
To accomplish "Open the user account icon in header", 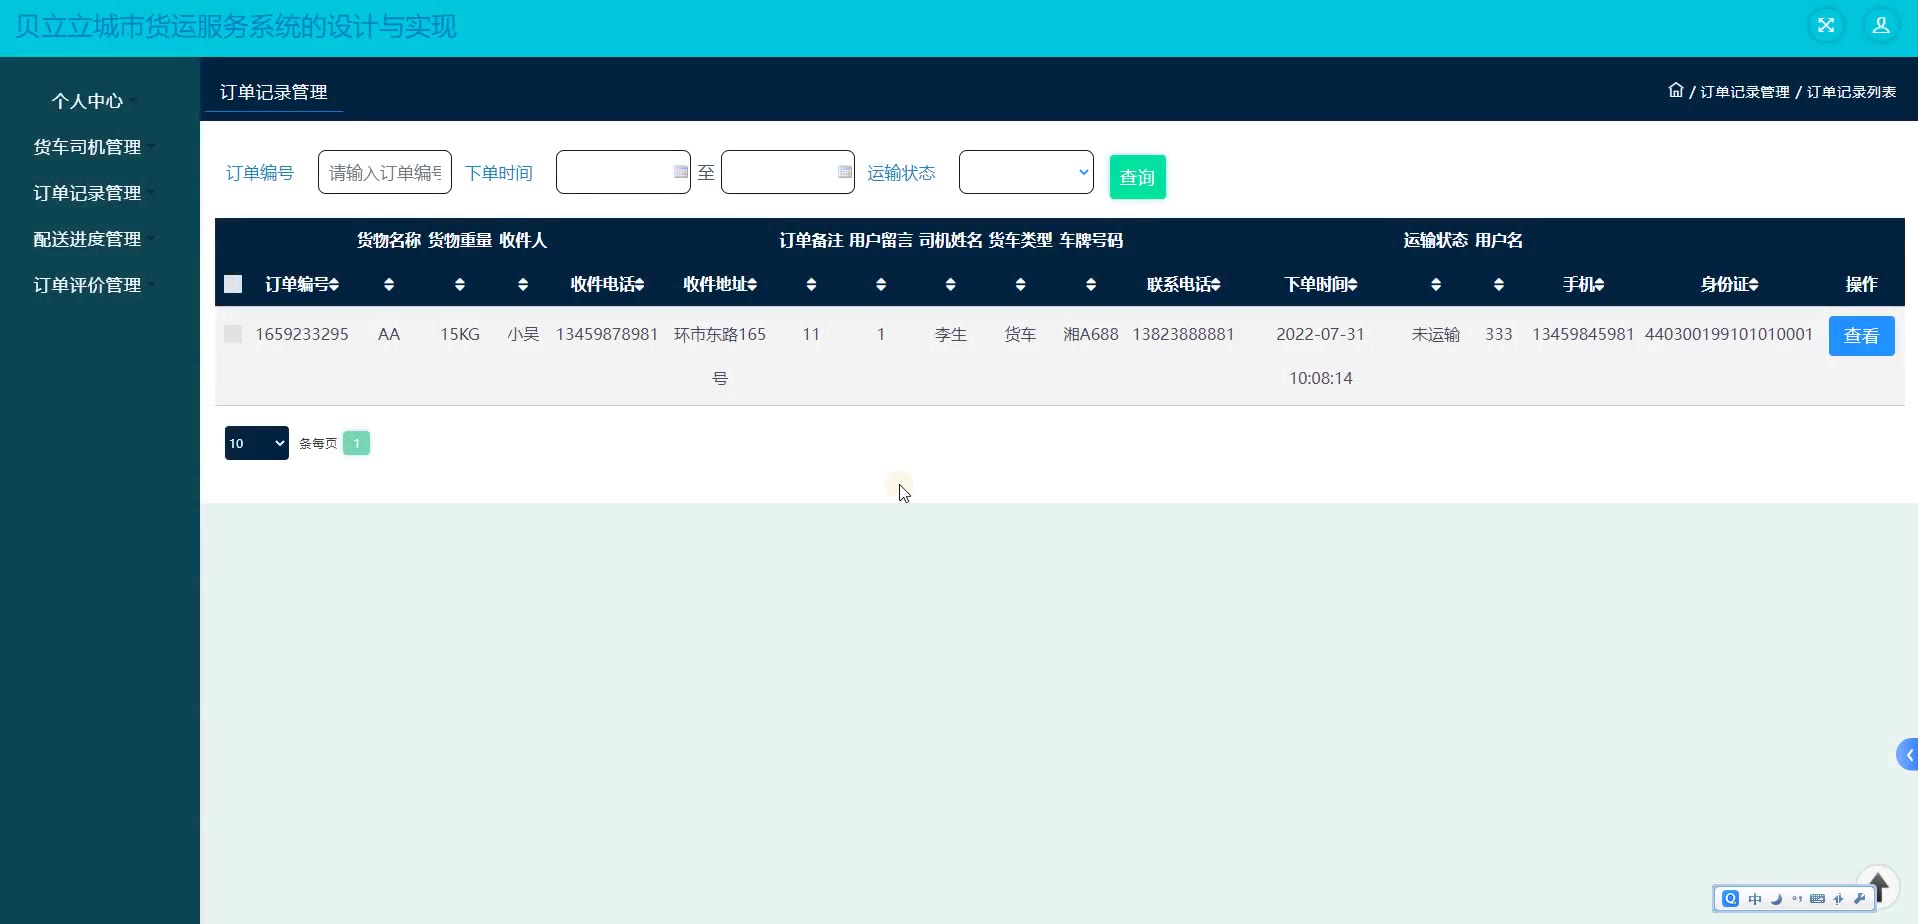I will pyautogui.click(x=1881, y=26).
